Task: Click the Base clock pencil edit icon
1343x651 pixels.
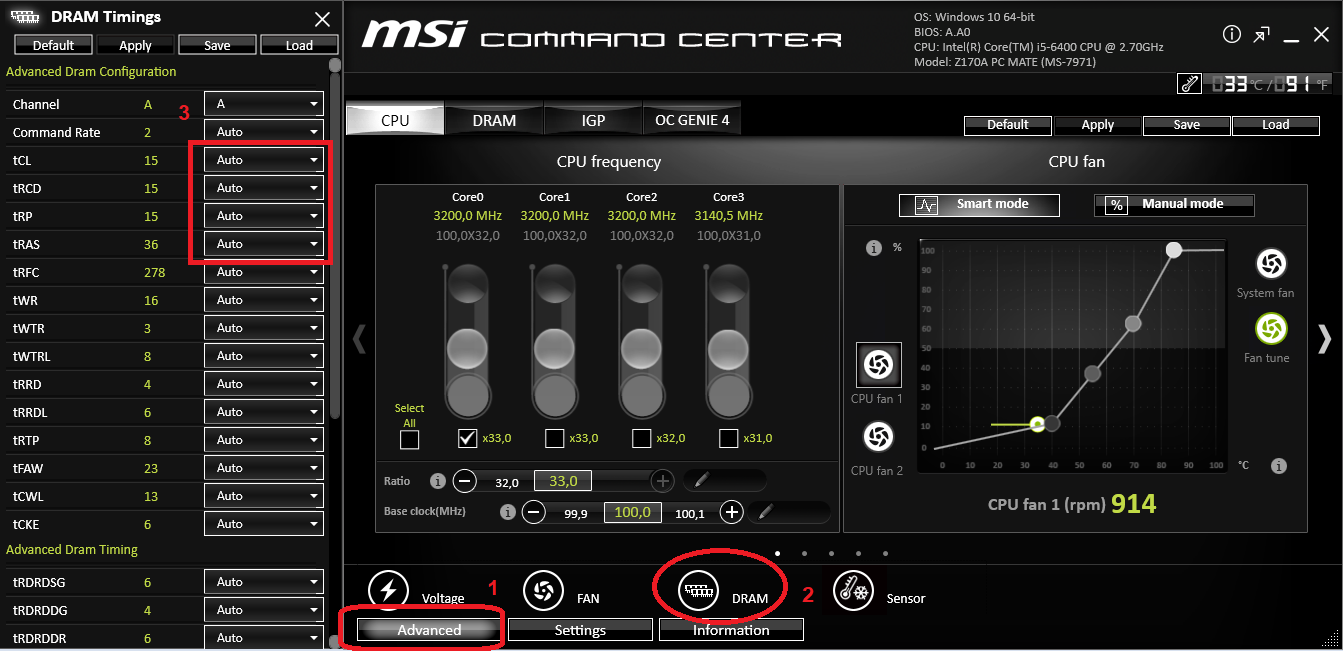Action: coord(764,512)
